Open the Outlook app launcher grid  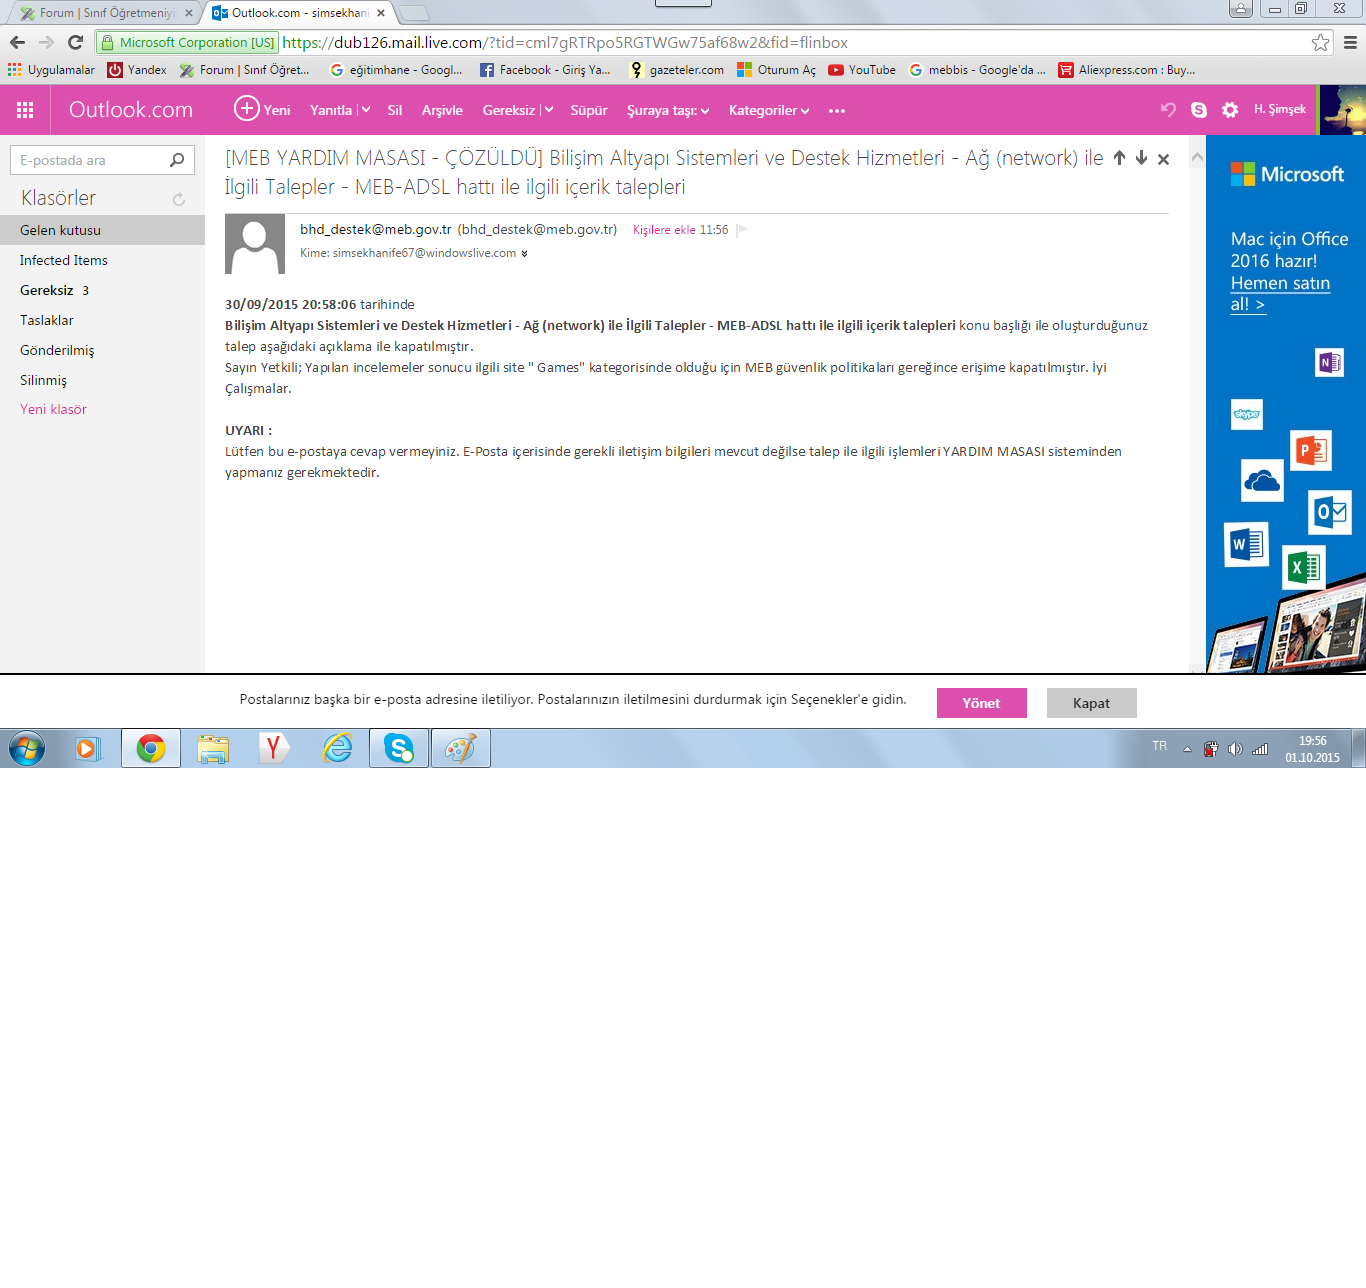click(x=25, y=110)
